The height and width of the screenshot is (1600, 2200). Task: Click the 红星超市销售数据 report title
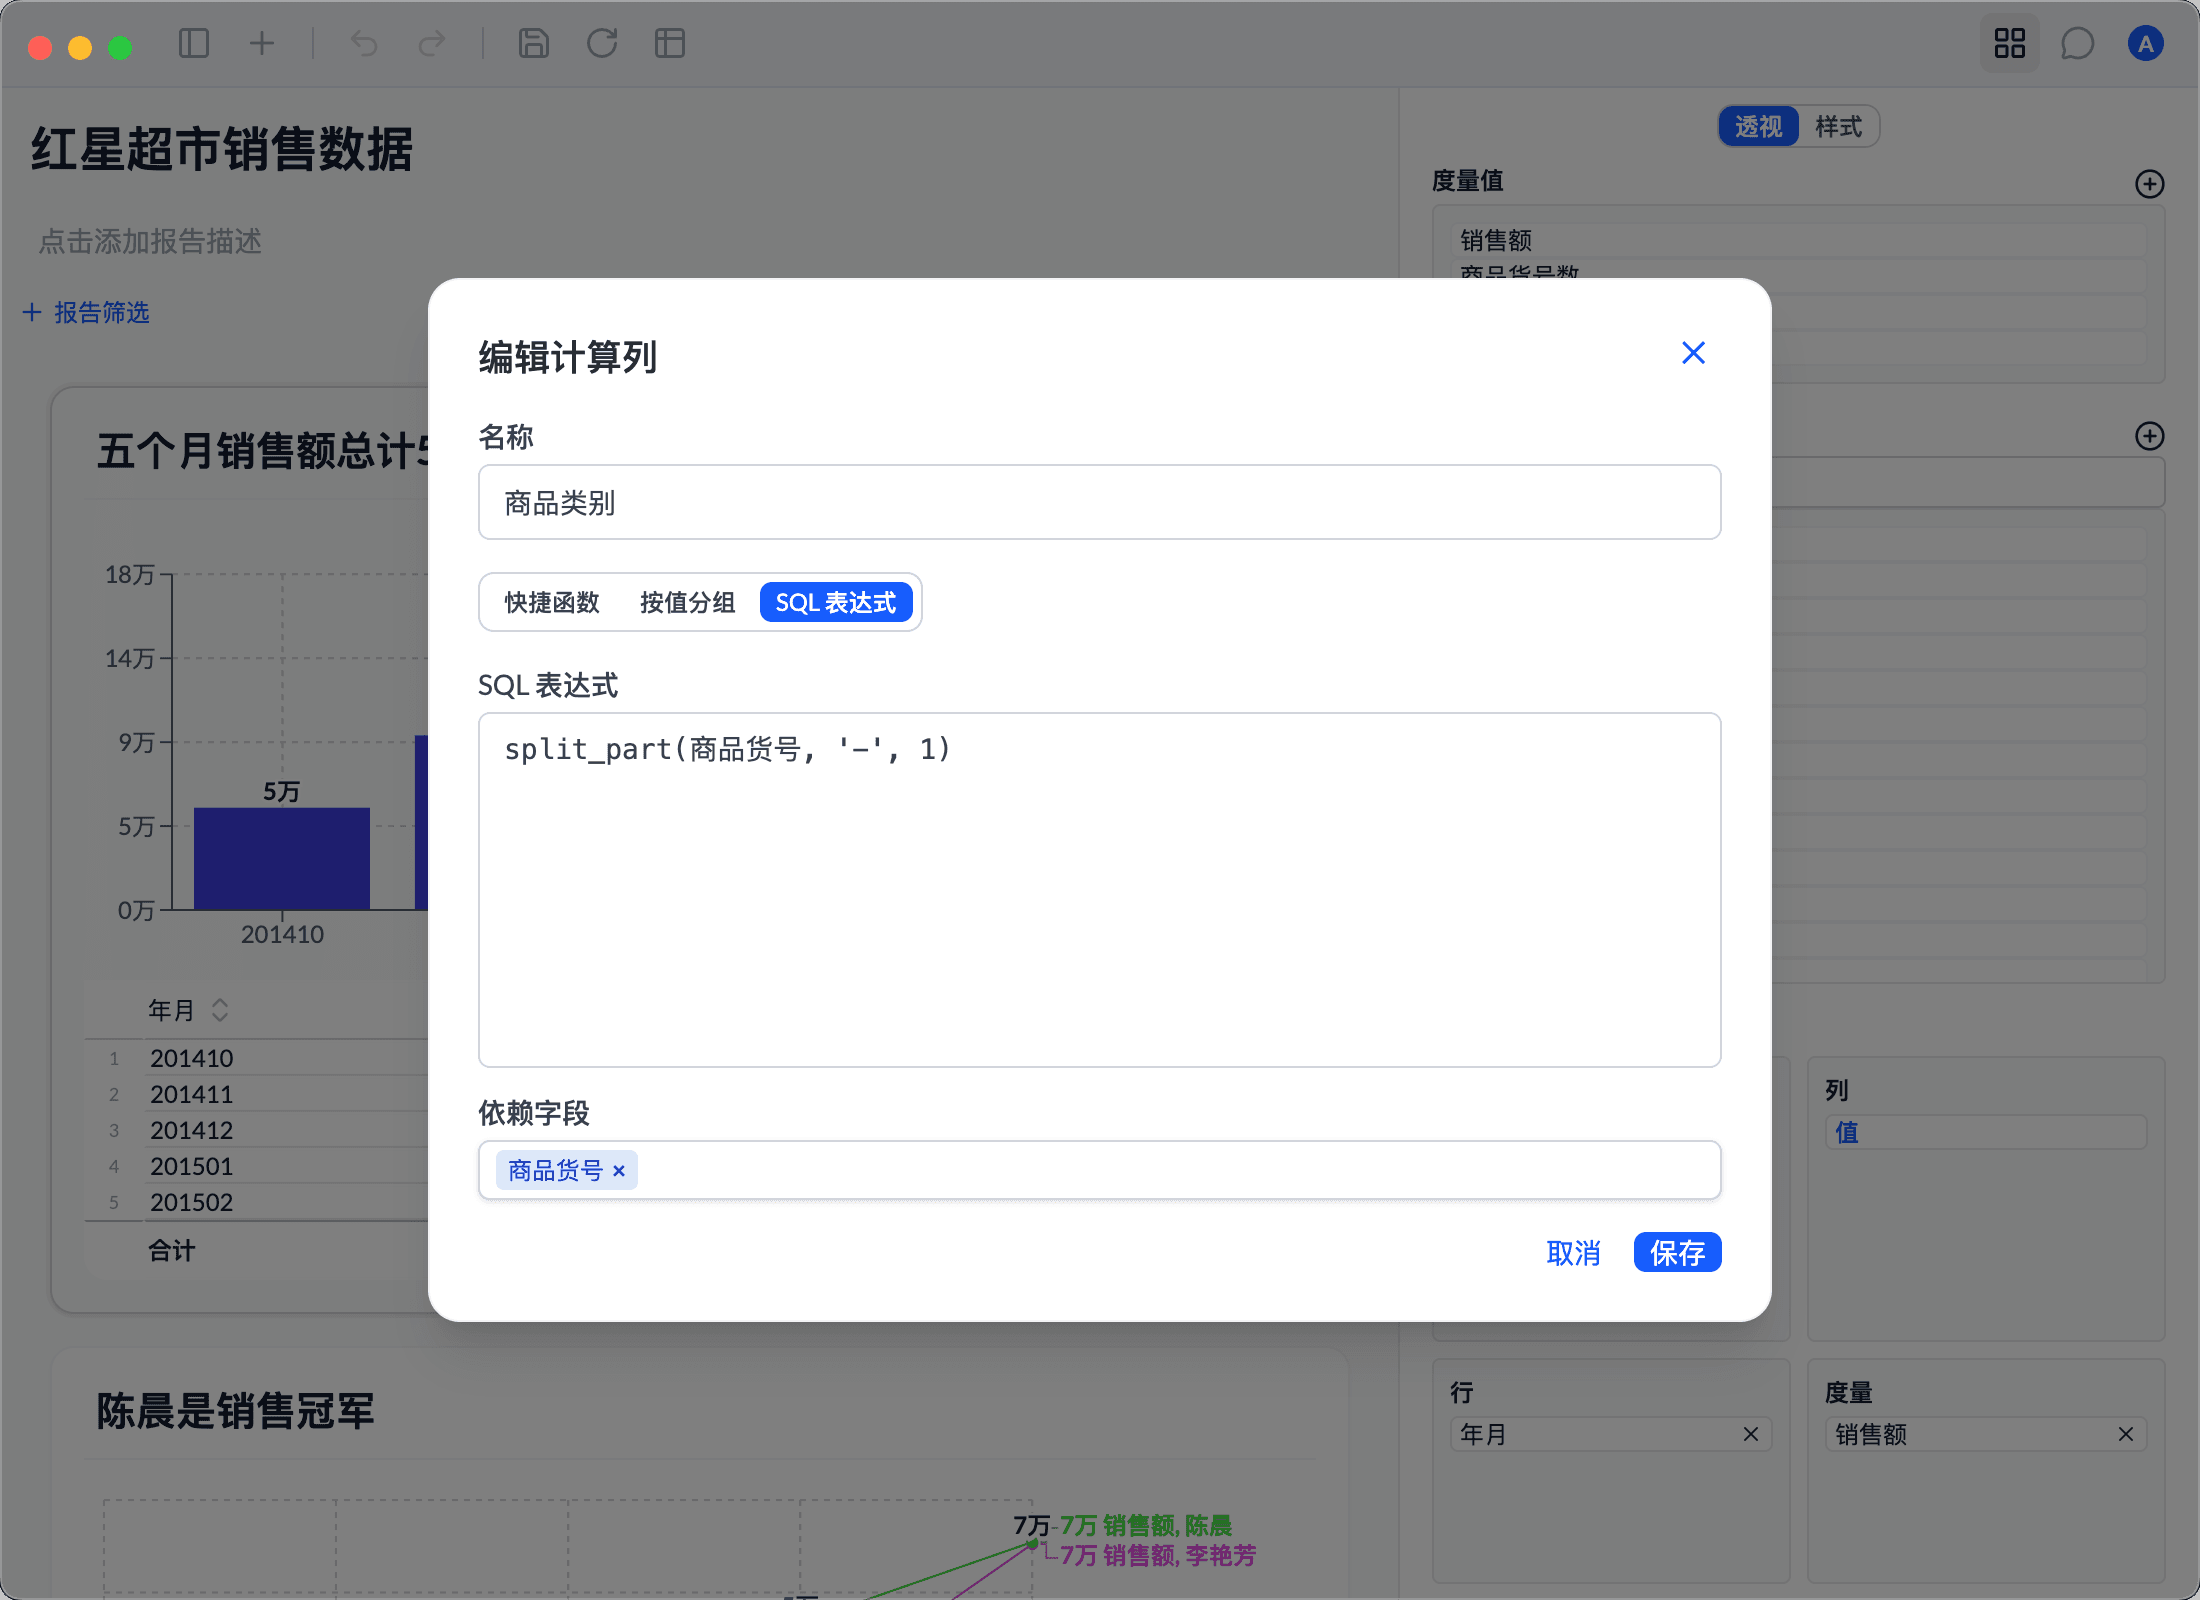click(221, 149)
